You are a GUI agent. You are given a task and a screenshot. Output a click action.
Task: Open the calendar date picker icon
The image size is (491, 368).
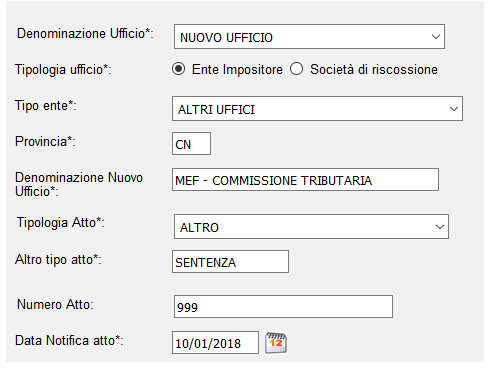[276, 343]
